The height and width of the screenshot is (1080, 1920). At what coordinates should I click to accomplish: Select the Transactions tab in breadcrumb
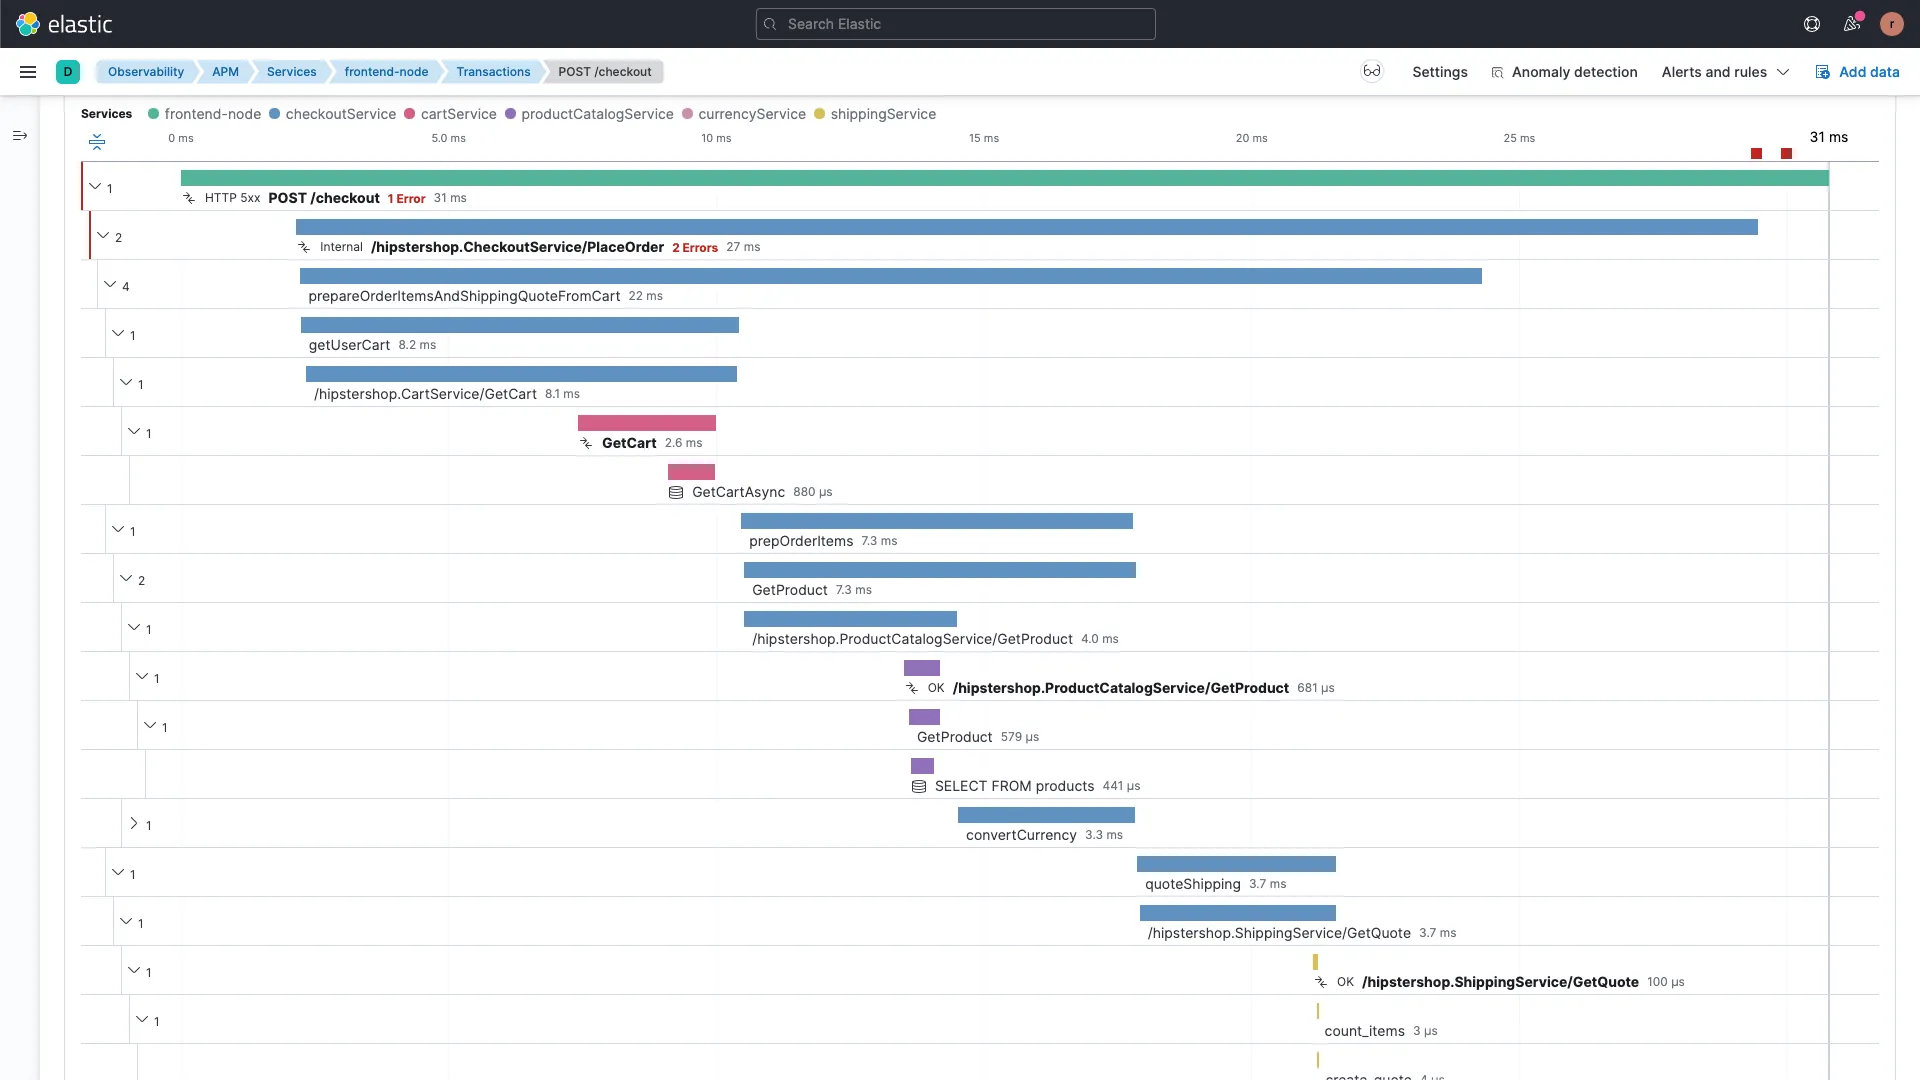click(492, 71)
